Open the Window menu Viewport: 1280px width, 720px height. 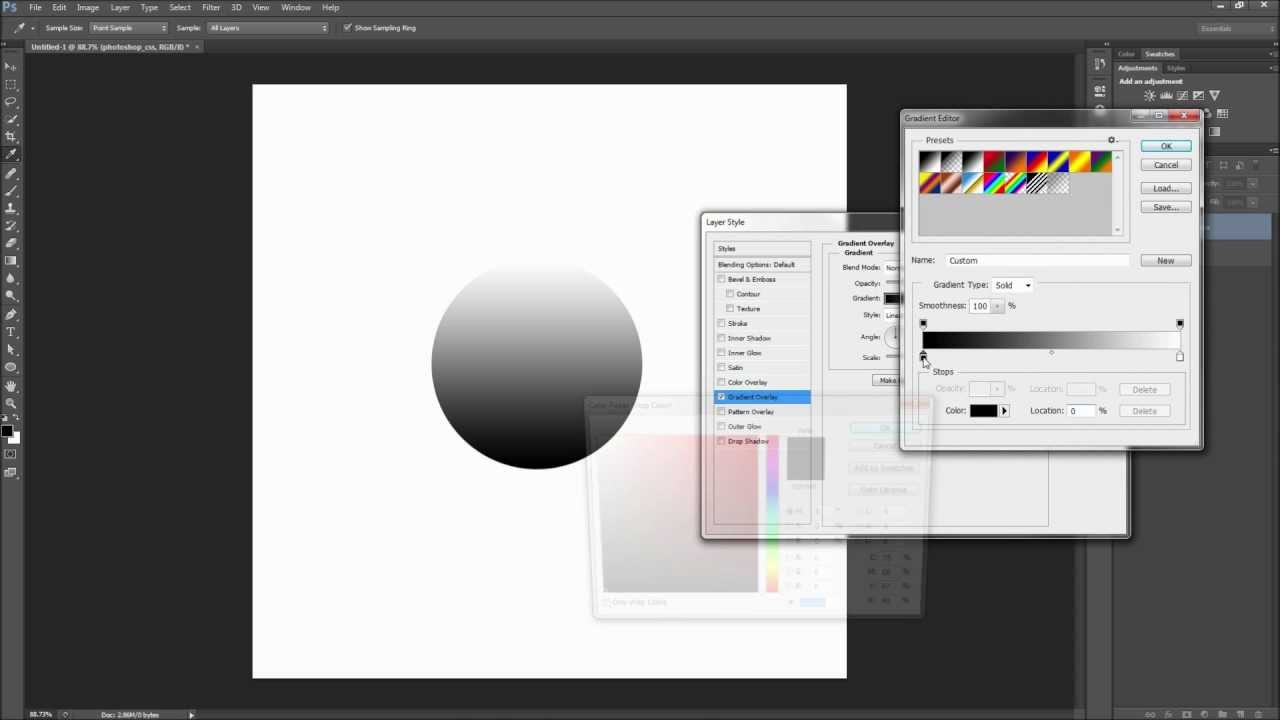(296, 7)
